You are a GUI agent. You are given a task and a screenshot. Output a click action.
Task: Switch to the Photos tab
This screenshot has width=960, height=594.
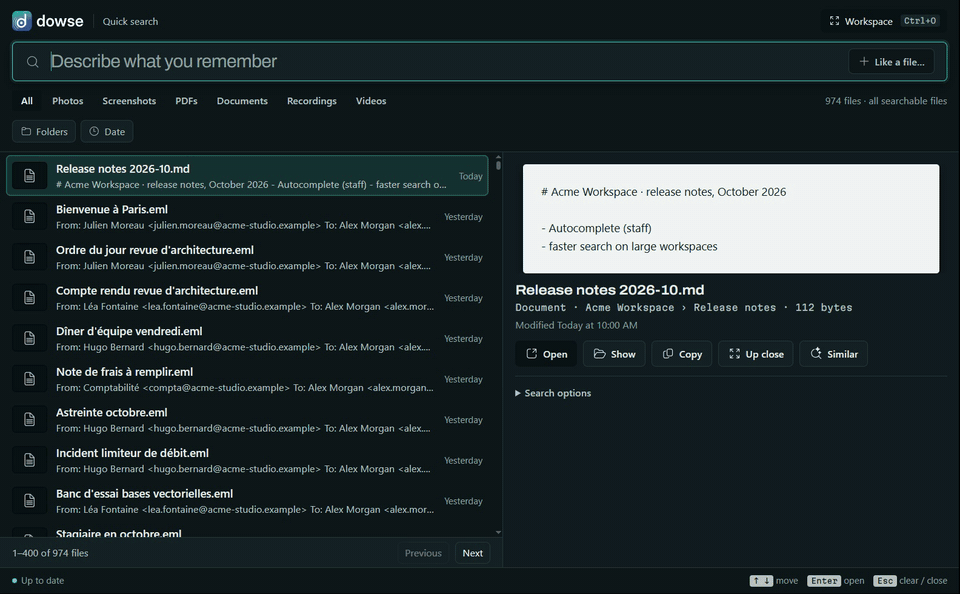click(67, 101)
